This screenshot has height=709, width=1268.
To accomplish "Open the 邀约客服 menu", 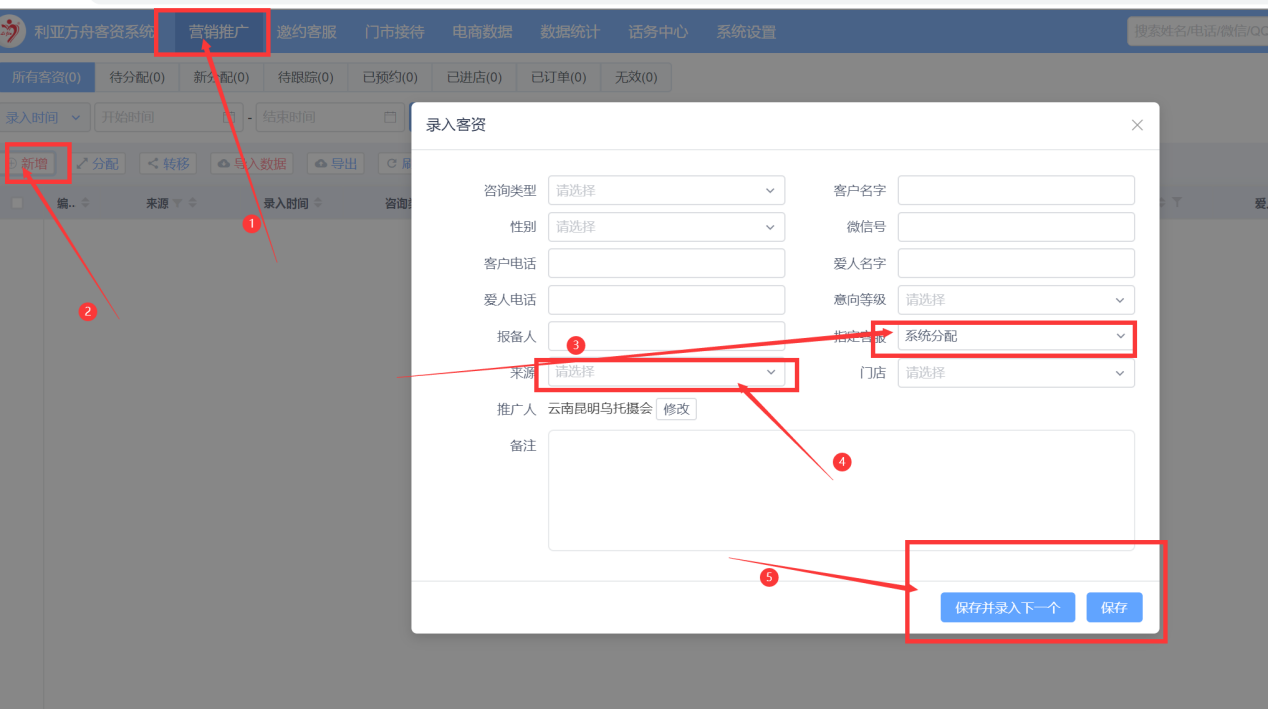I will (307, 32).
